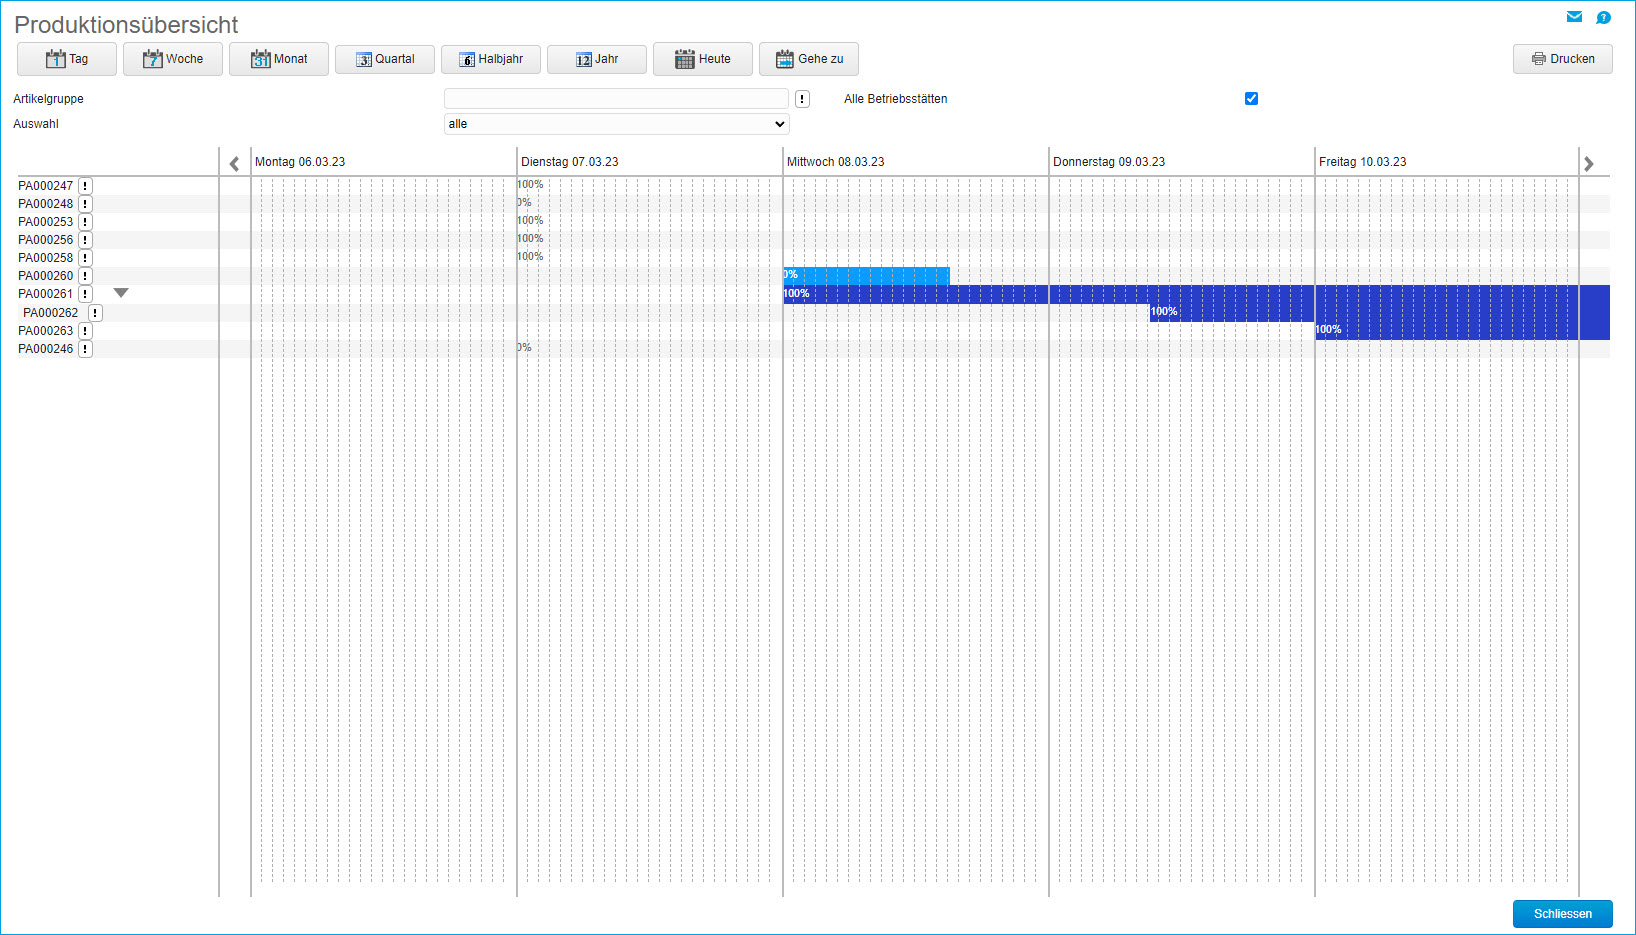
Task: Collapse the PA000261 sub-orders triangle
Action: [121, 293]
